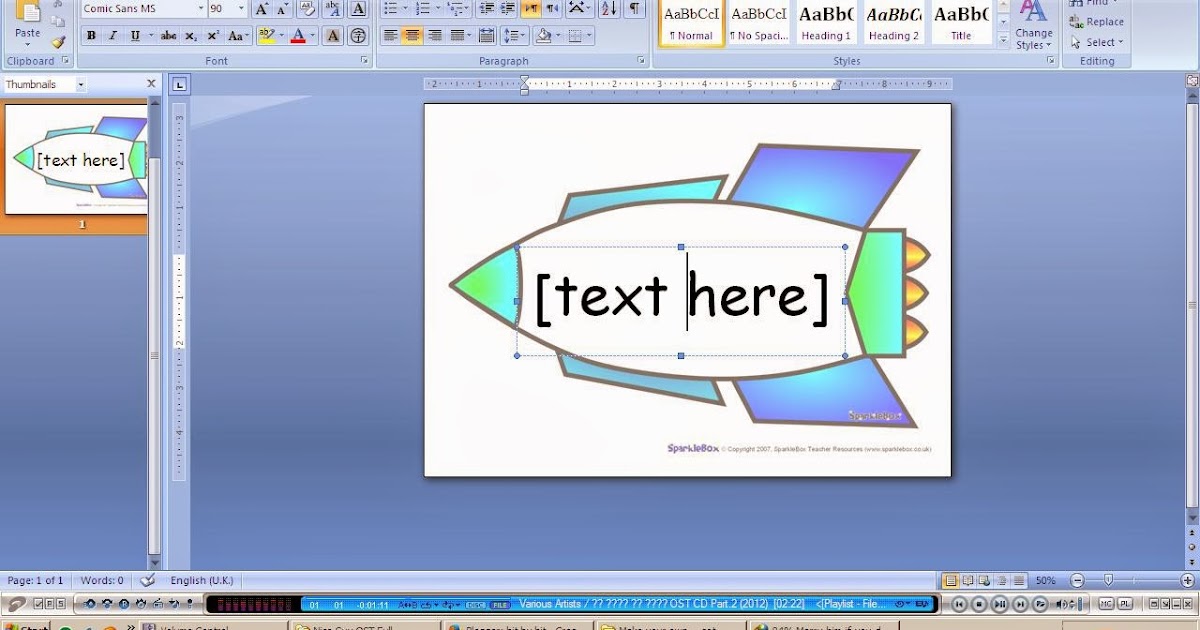Viewport: 1200px width, 630px height.
Task: Click the Change Styles button
Action: pos(1034,25)
